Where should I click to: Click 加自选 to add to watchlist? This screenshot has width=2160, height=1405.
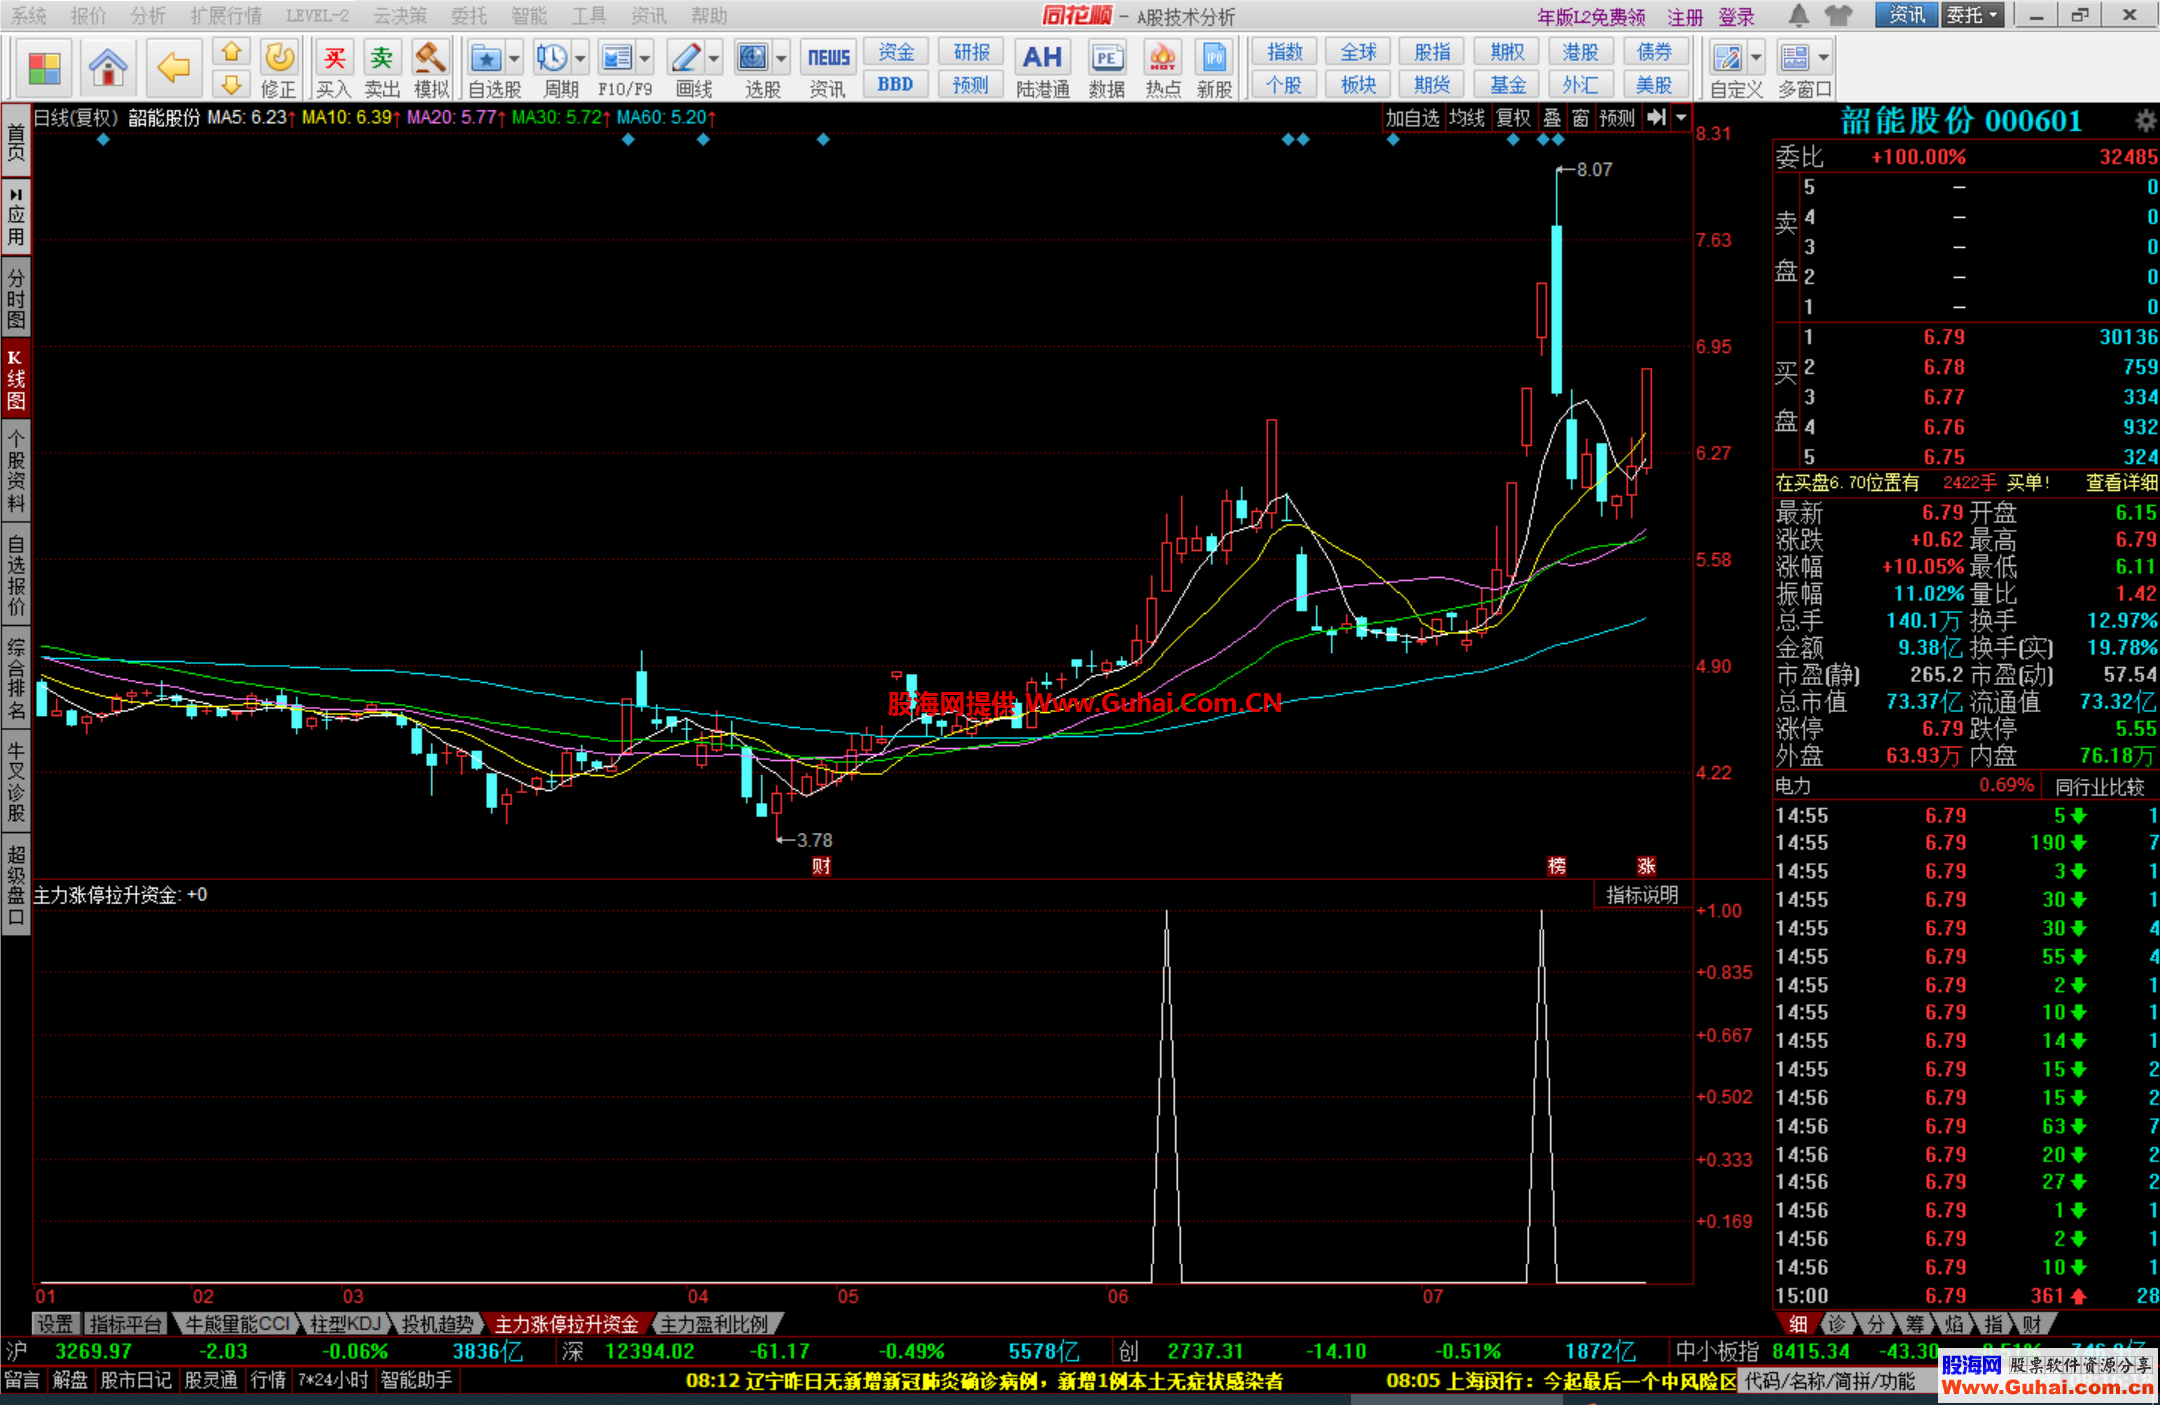click(x=1412, y=118)
